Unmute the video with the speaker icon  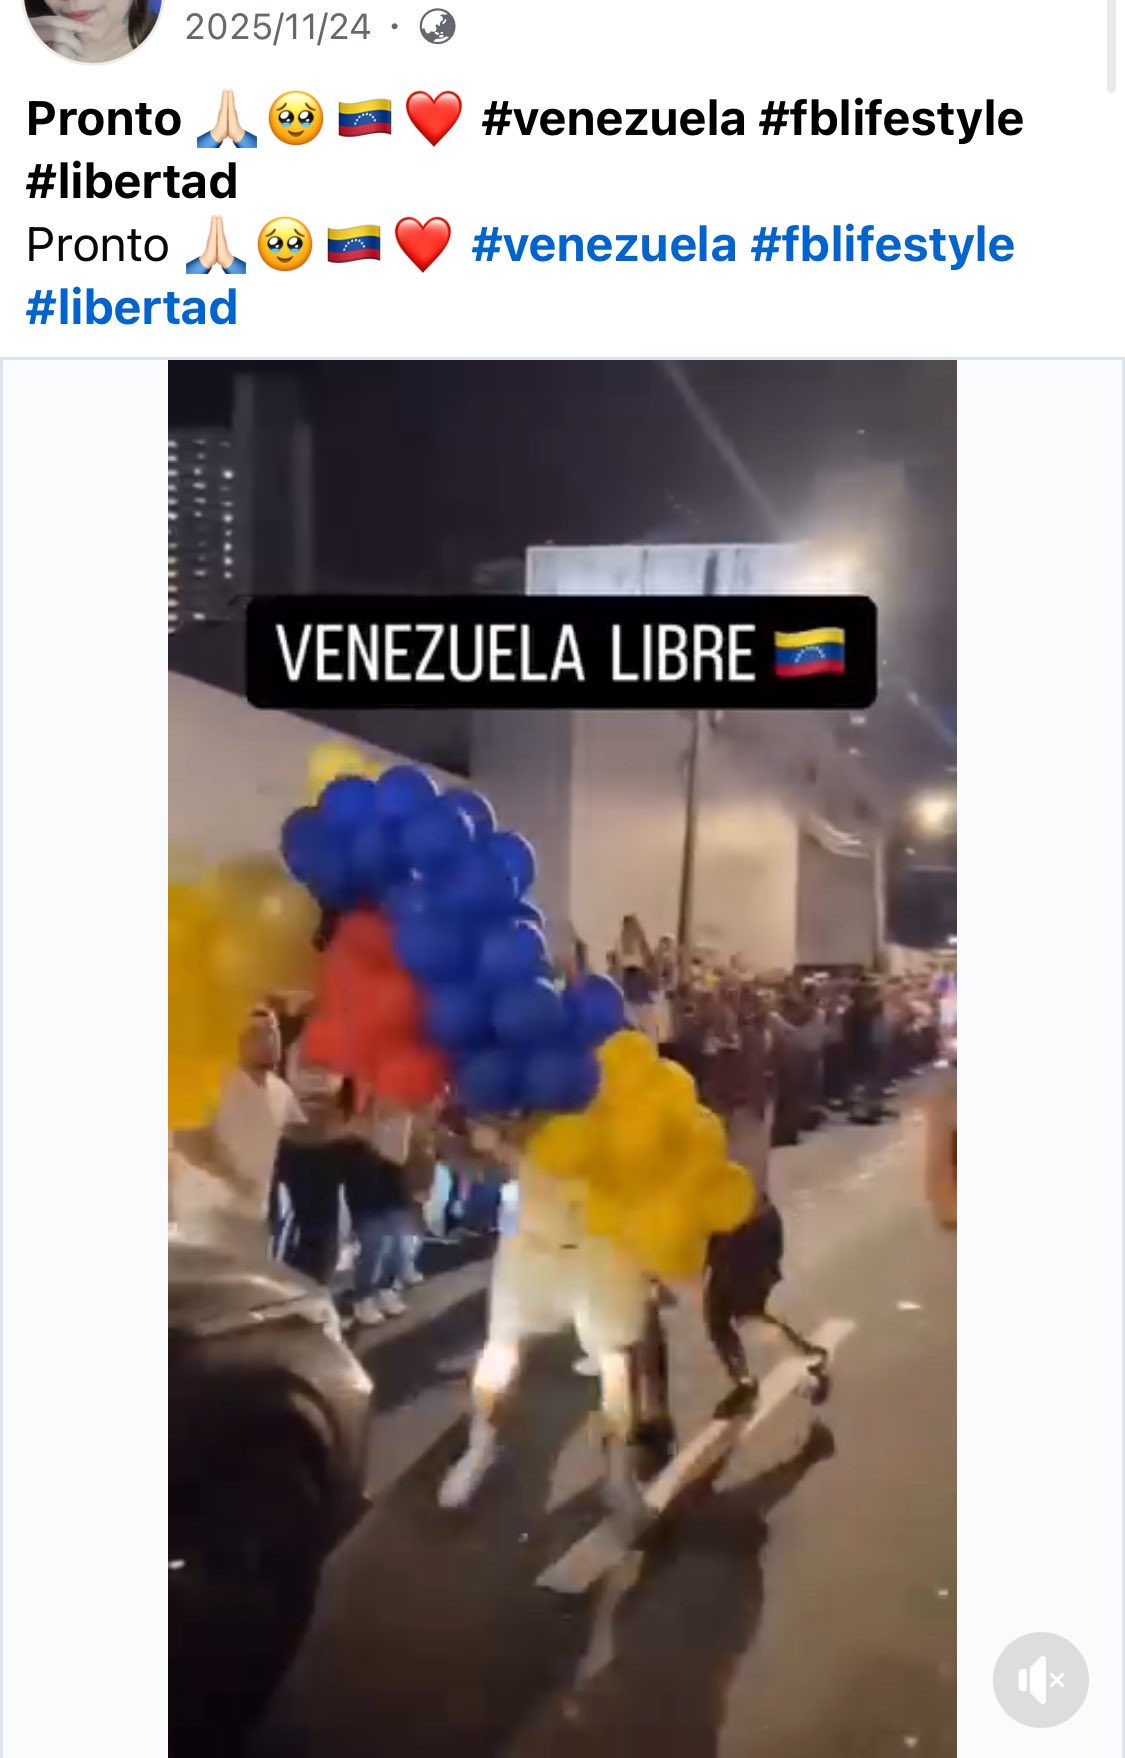pyautogui.click(x=1040, y=1679)
